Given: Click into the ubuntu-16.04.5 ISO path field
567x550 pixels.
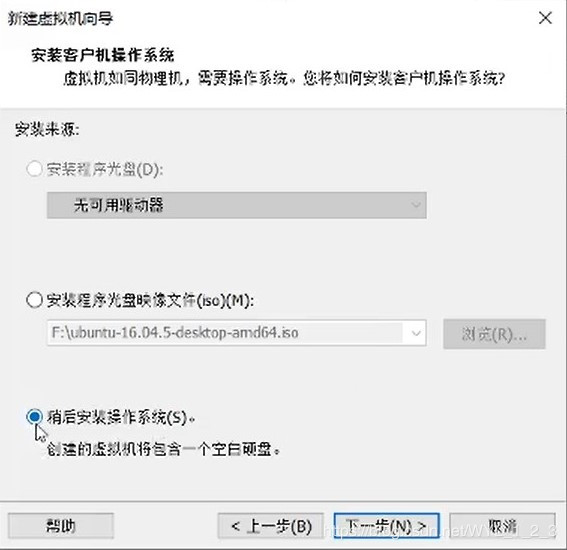Looking at the screenshot, I should pos(225,333).
